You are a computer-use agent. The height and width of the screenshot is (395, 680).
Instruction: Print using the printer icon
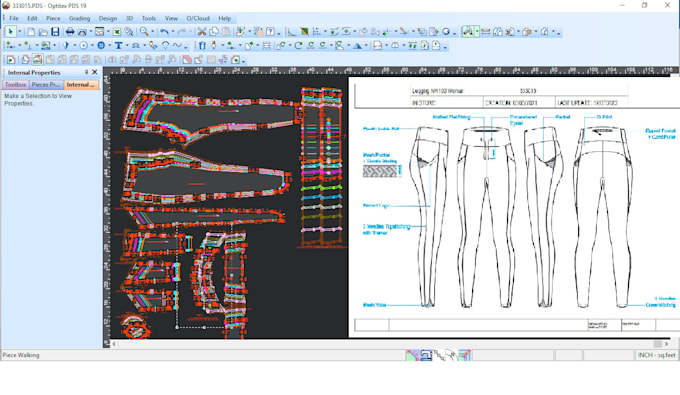tap(69, 32)
